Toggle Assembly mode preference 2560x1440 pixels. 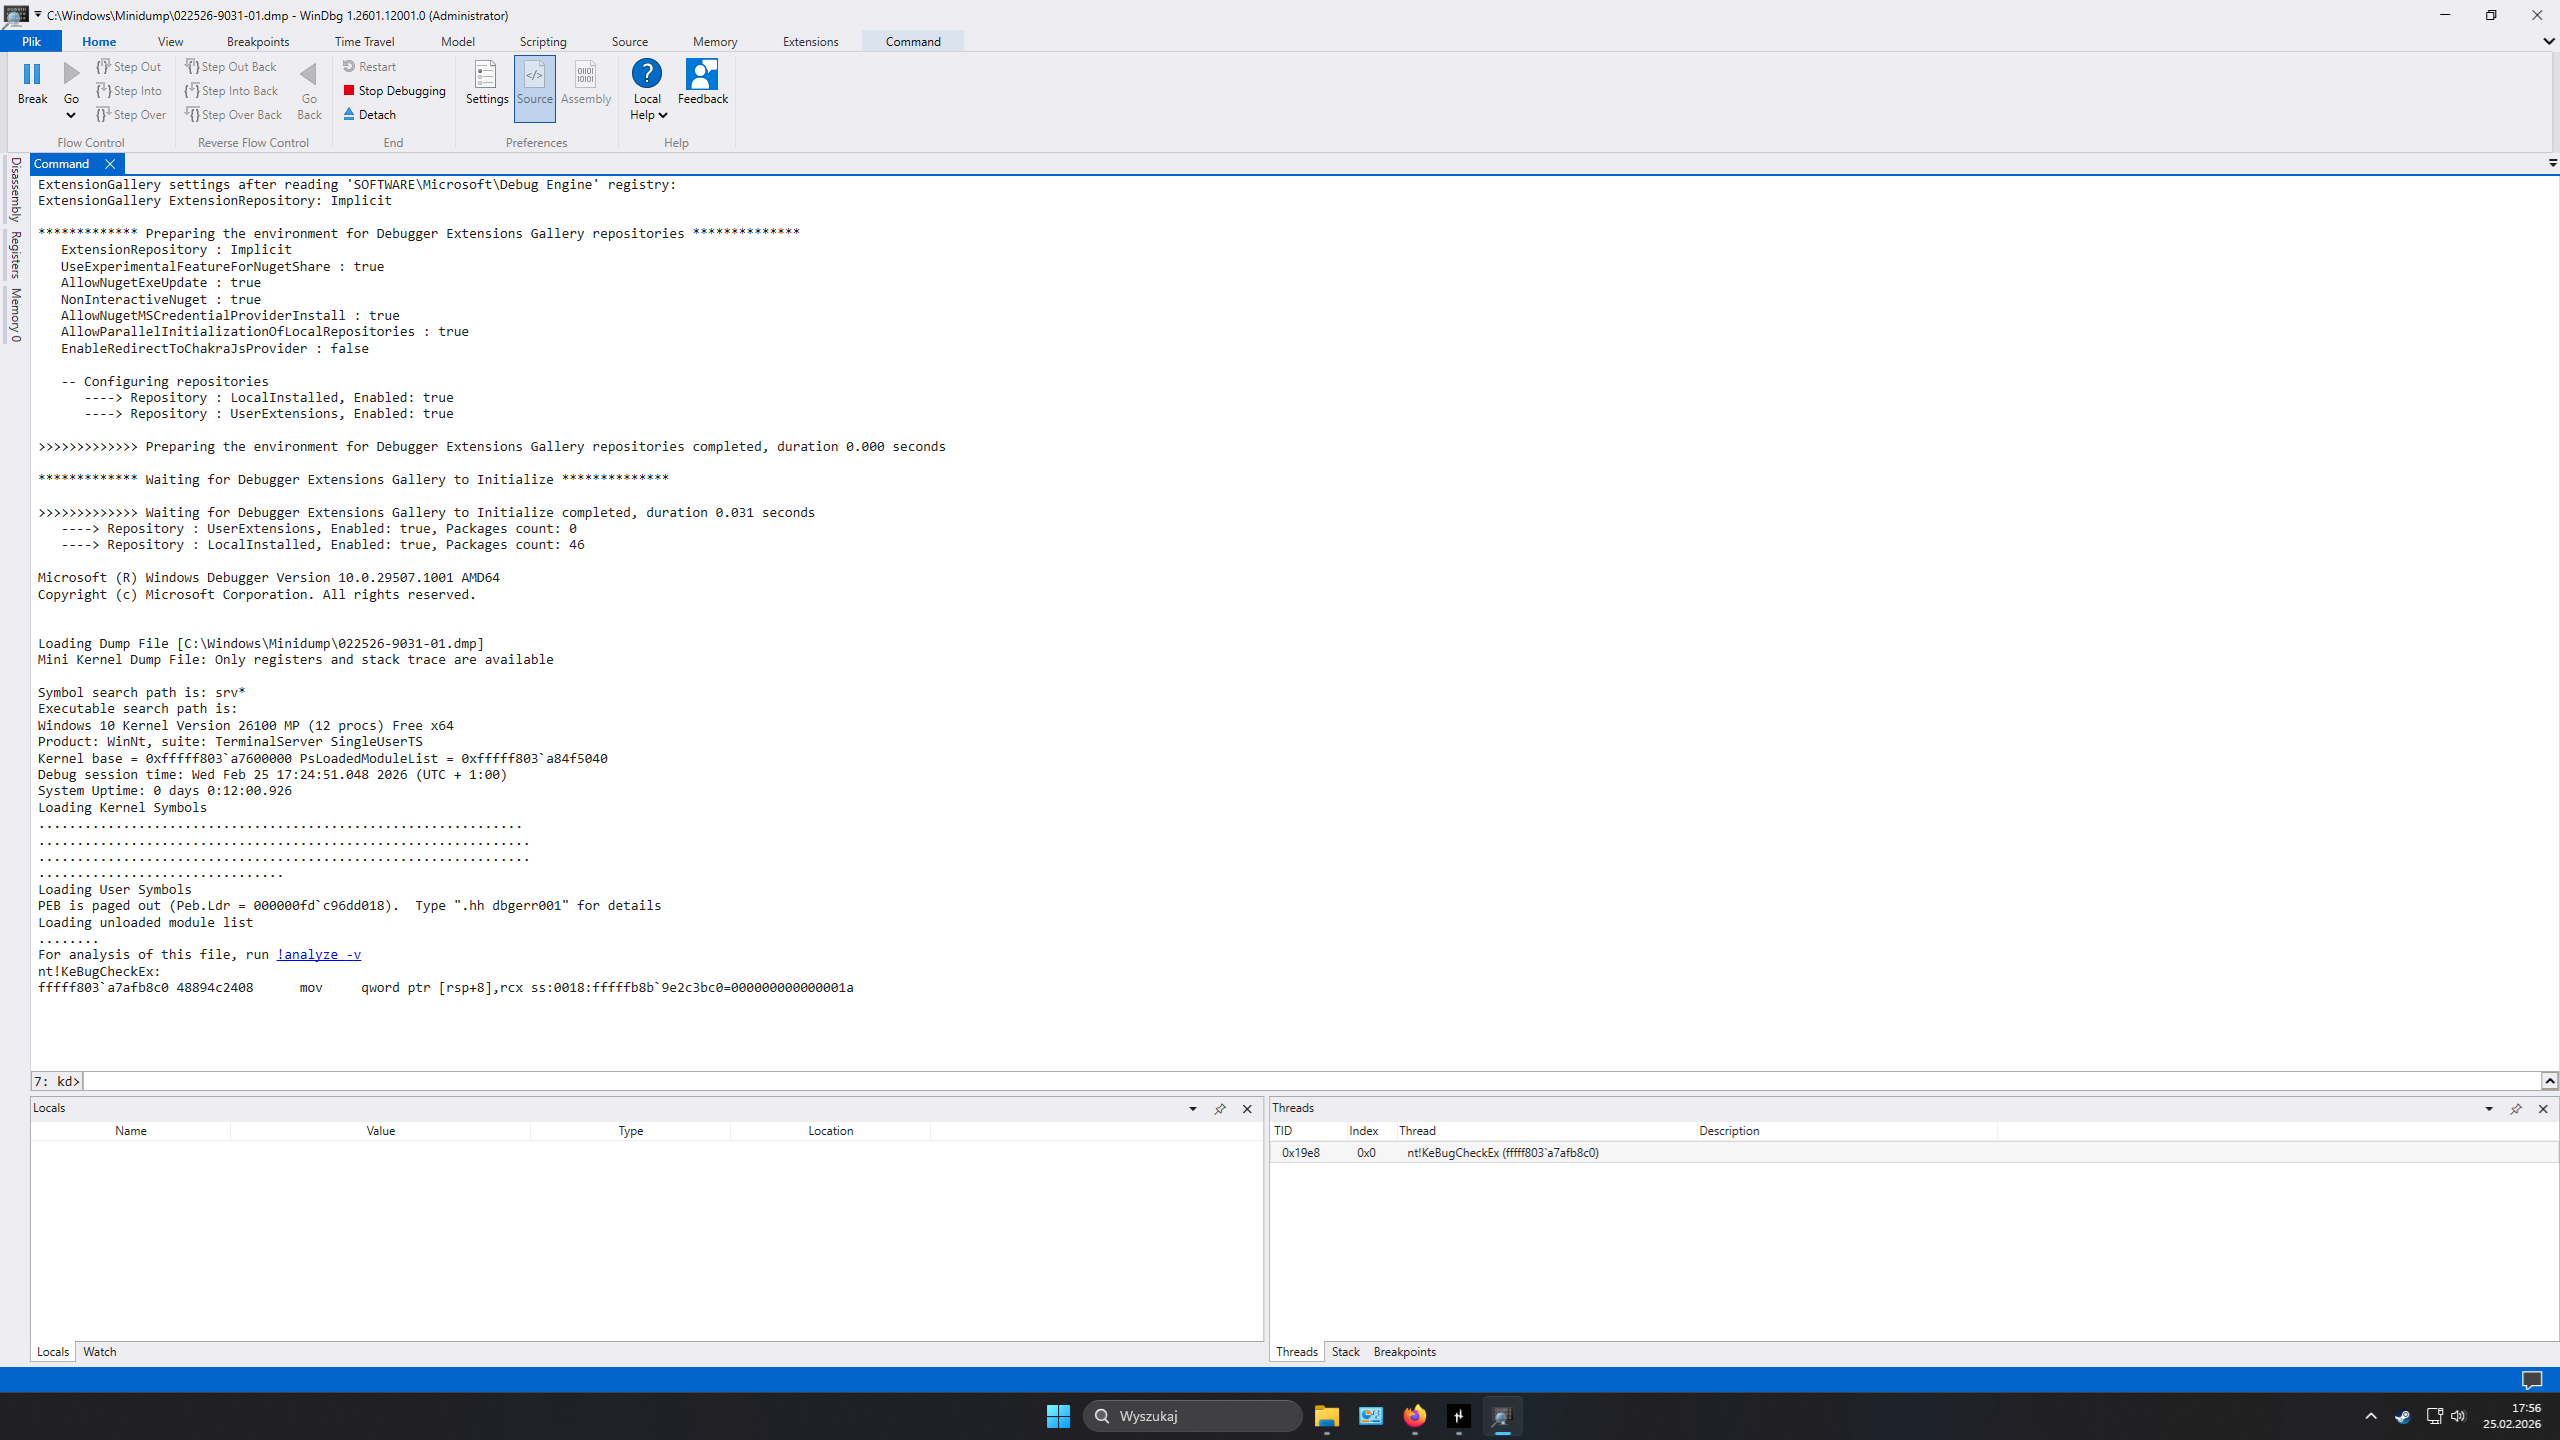pos(585,87)
